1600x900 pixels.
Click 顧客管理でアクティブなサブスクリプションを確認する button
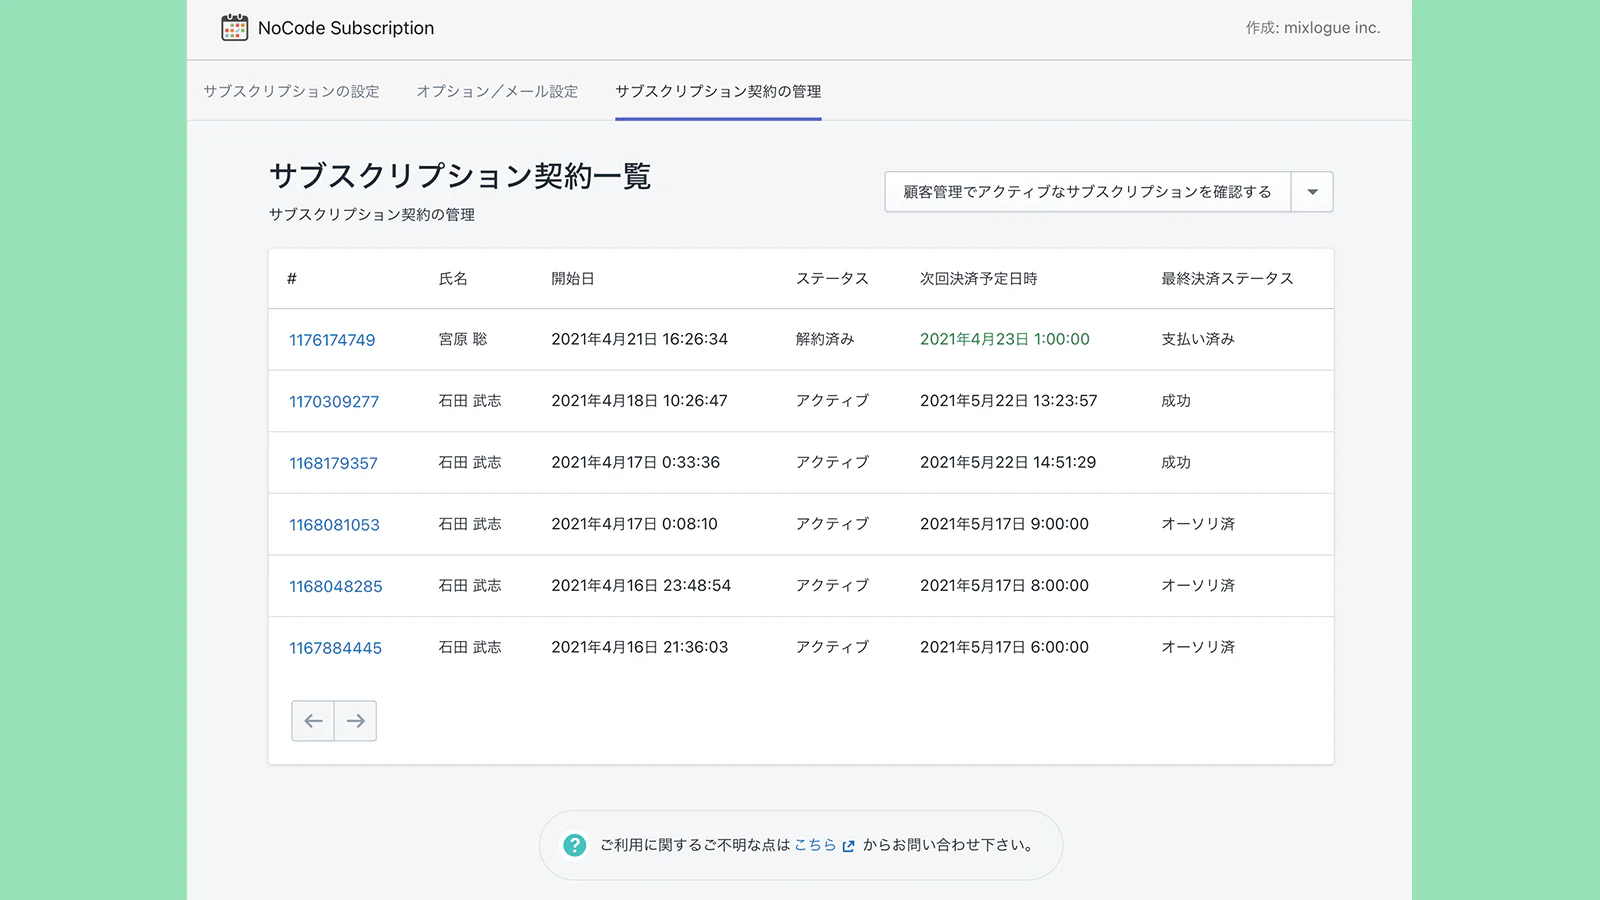[1087, 192]
